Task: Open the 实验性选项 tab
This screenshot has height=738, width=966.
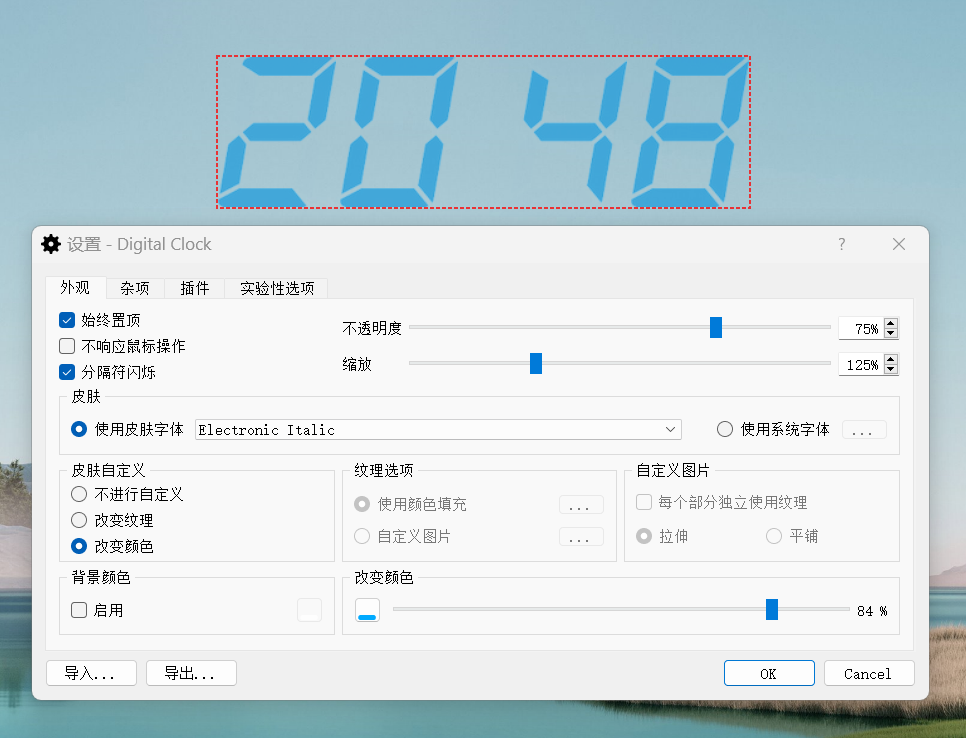Action: tap(277, 288)
